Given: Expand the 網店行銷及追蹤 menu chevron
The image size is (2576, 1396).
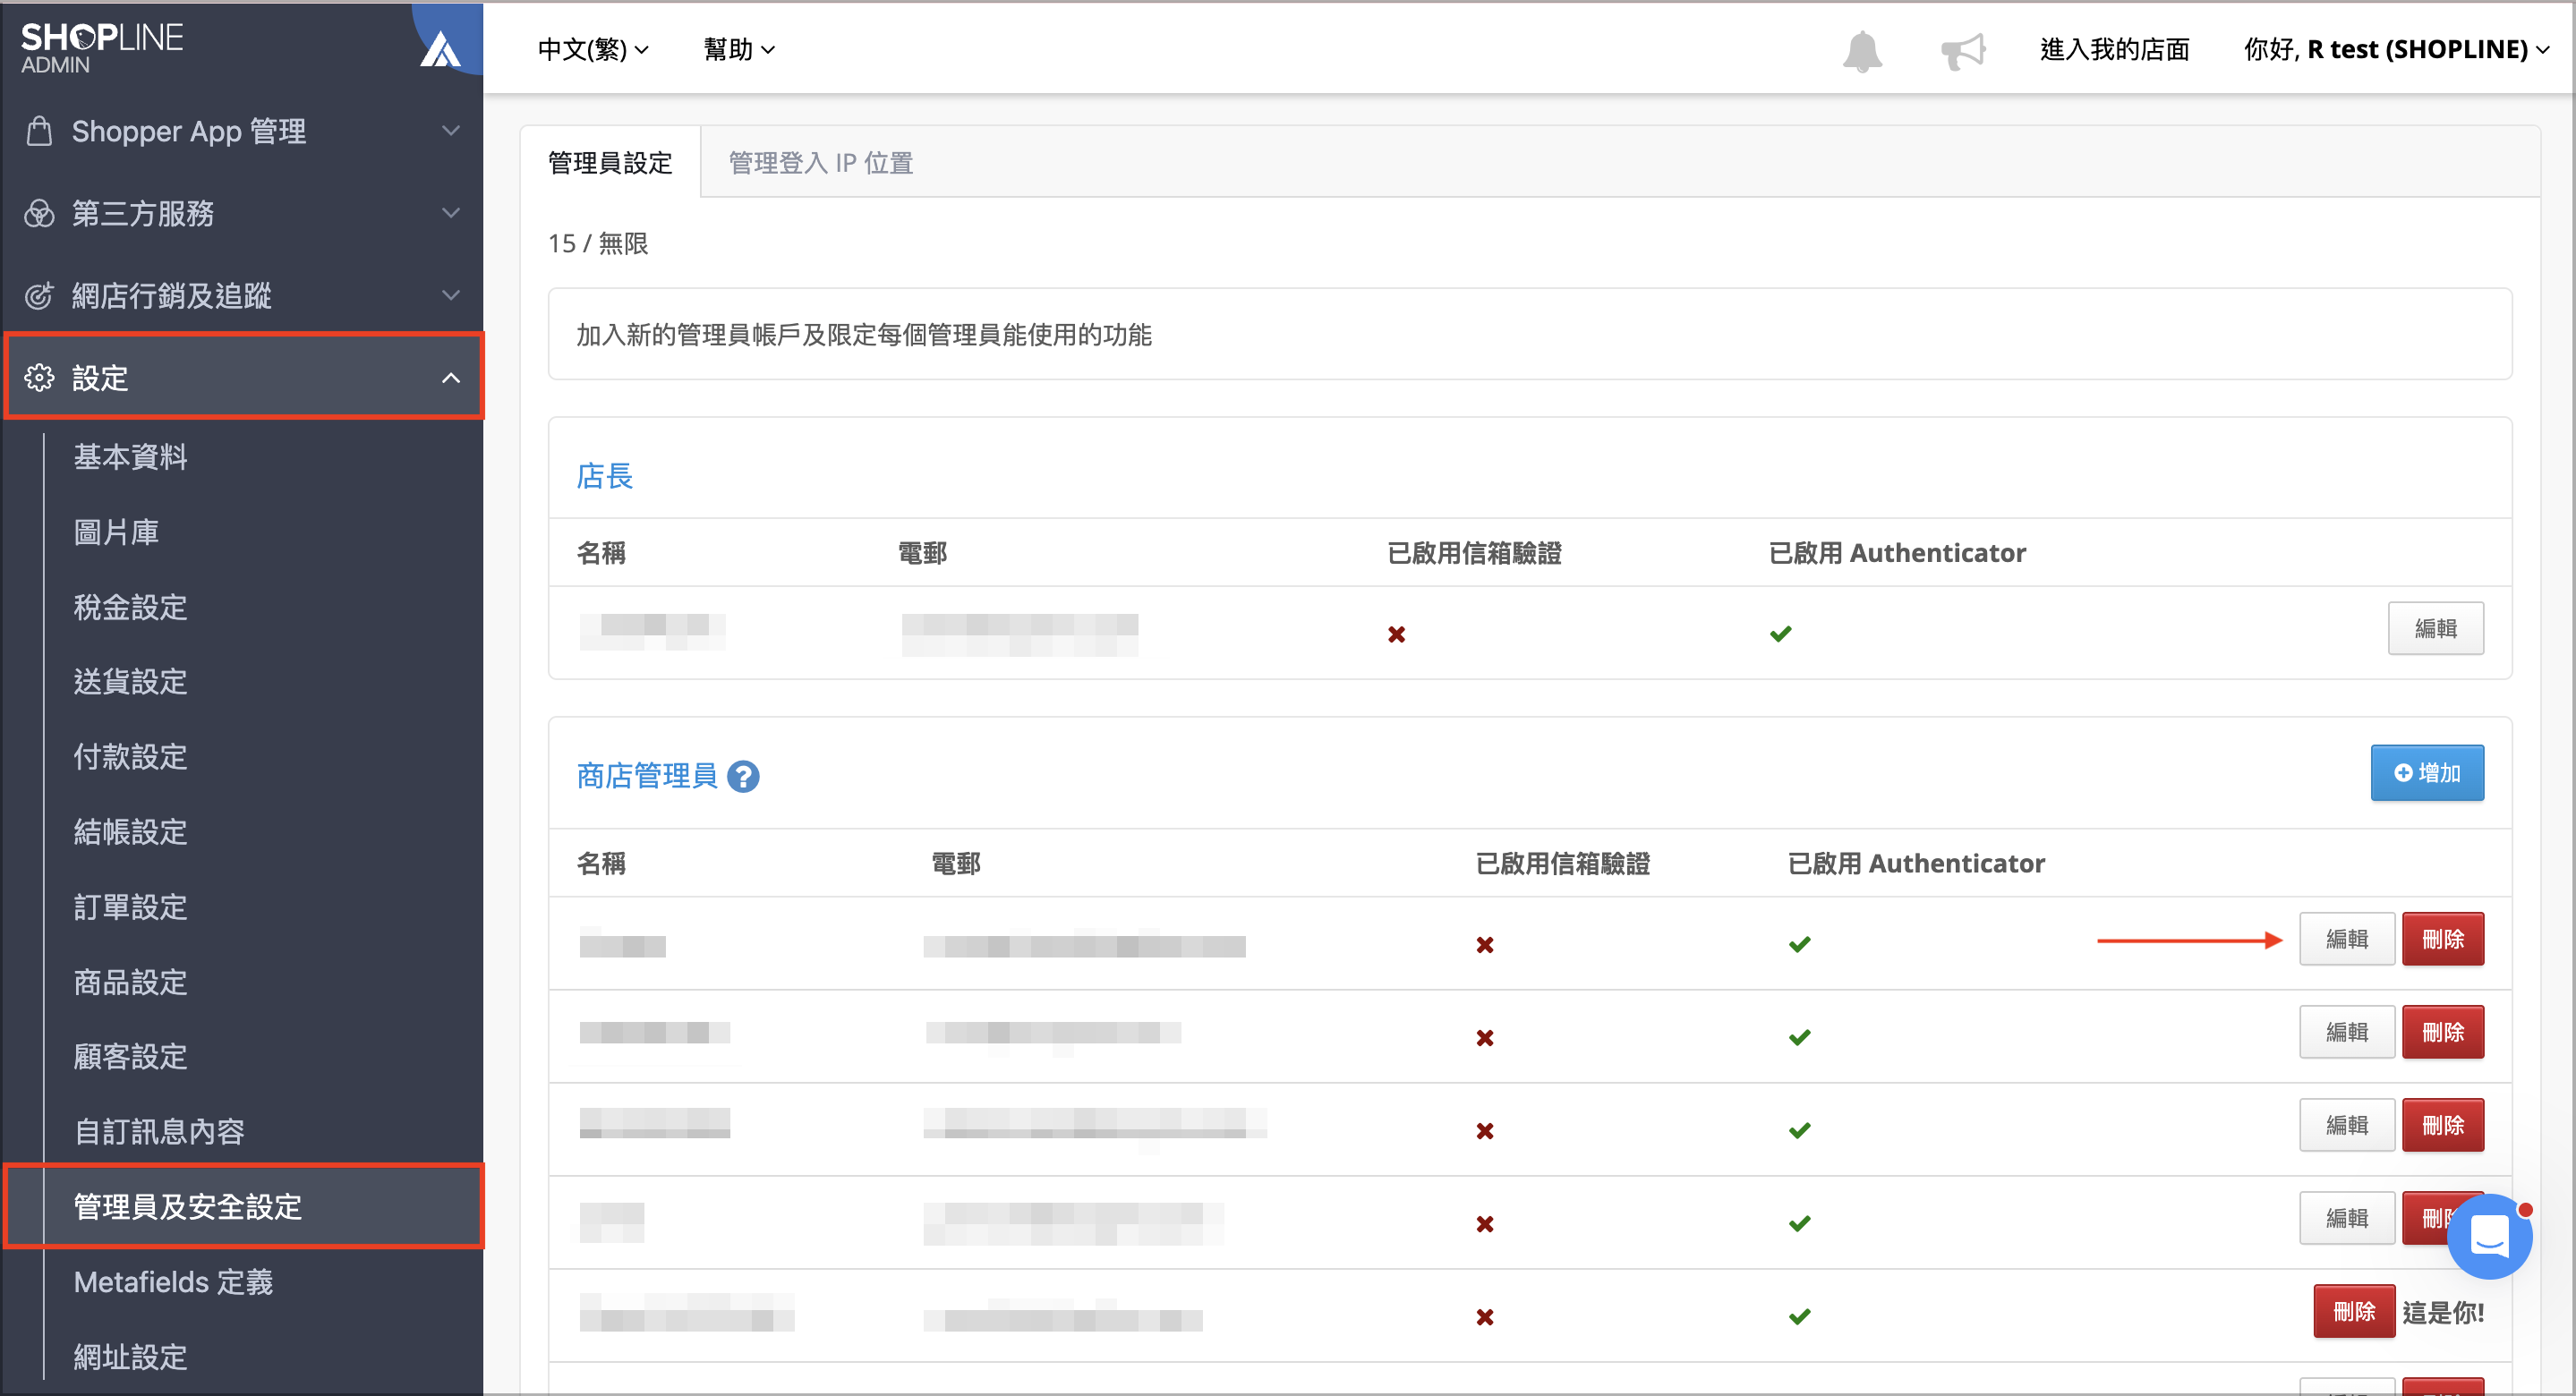Looking at the screenshot, I should (451, 295).
